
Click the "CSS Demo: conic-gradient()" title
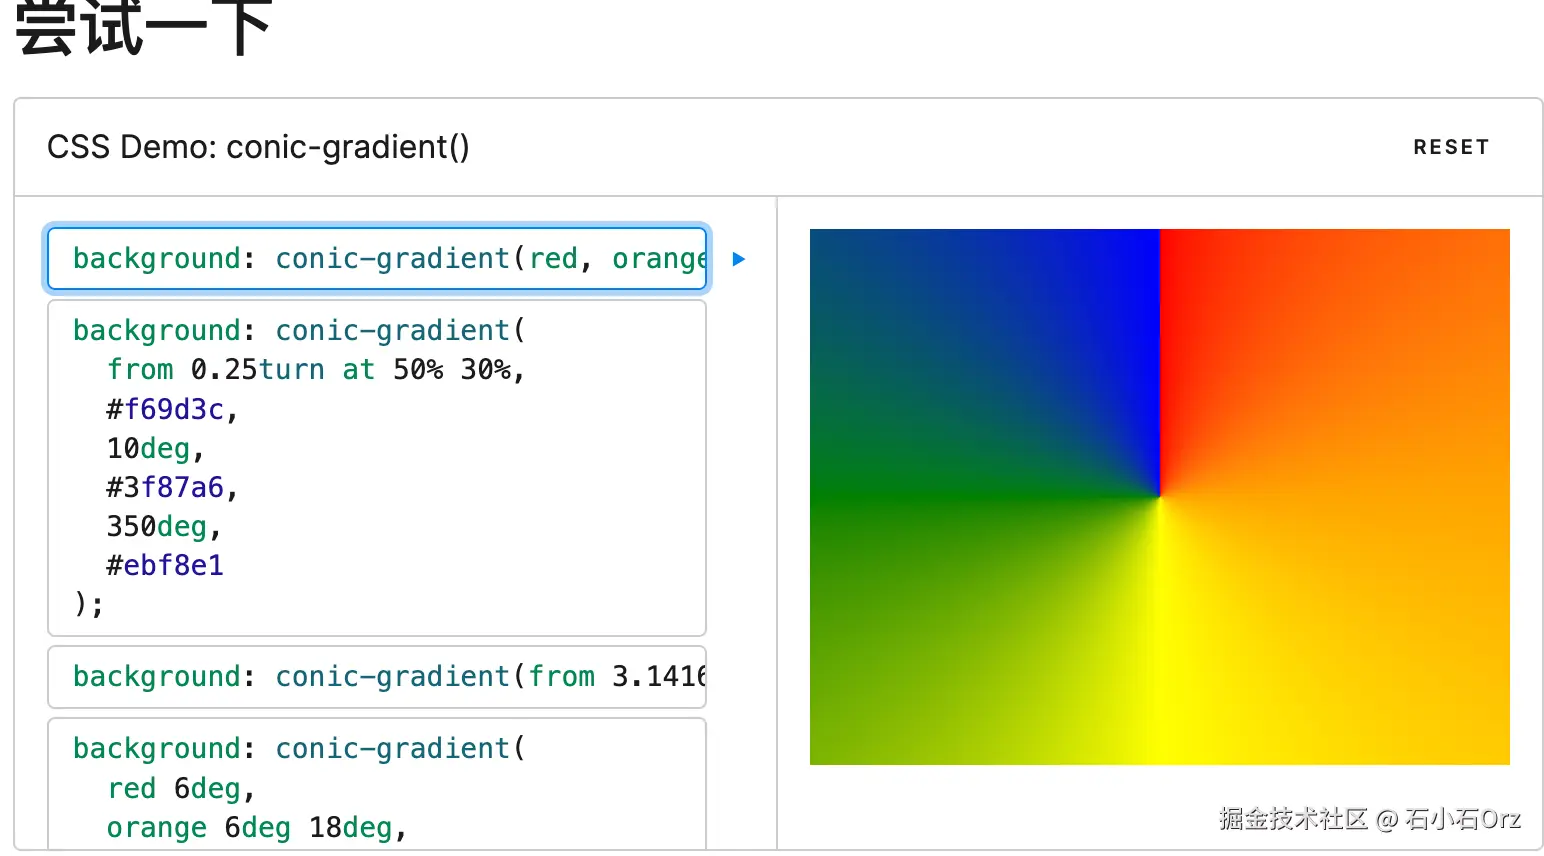tap(258, 148)
